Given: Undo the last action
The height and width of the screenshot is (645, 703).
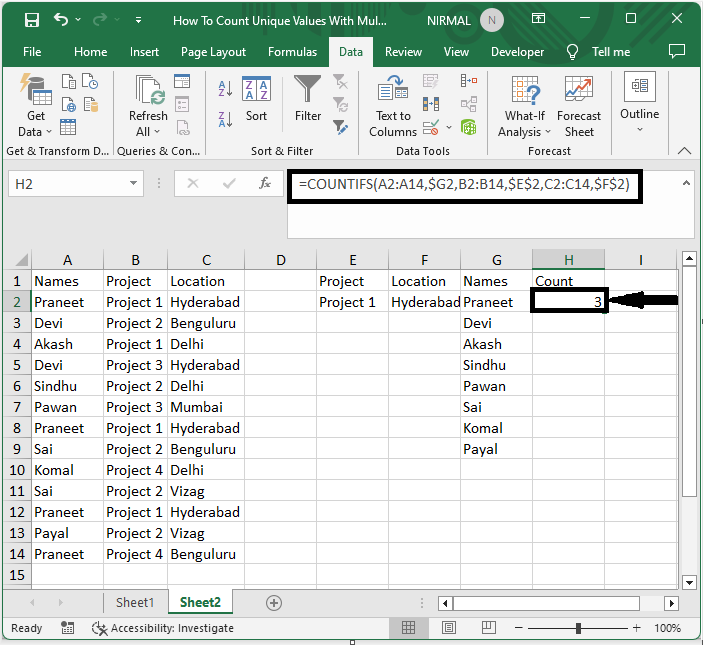Looking at the screenshot, I should click(61, 20).
